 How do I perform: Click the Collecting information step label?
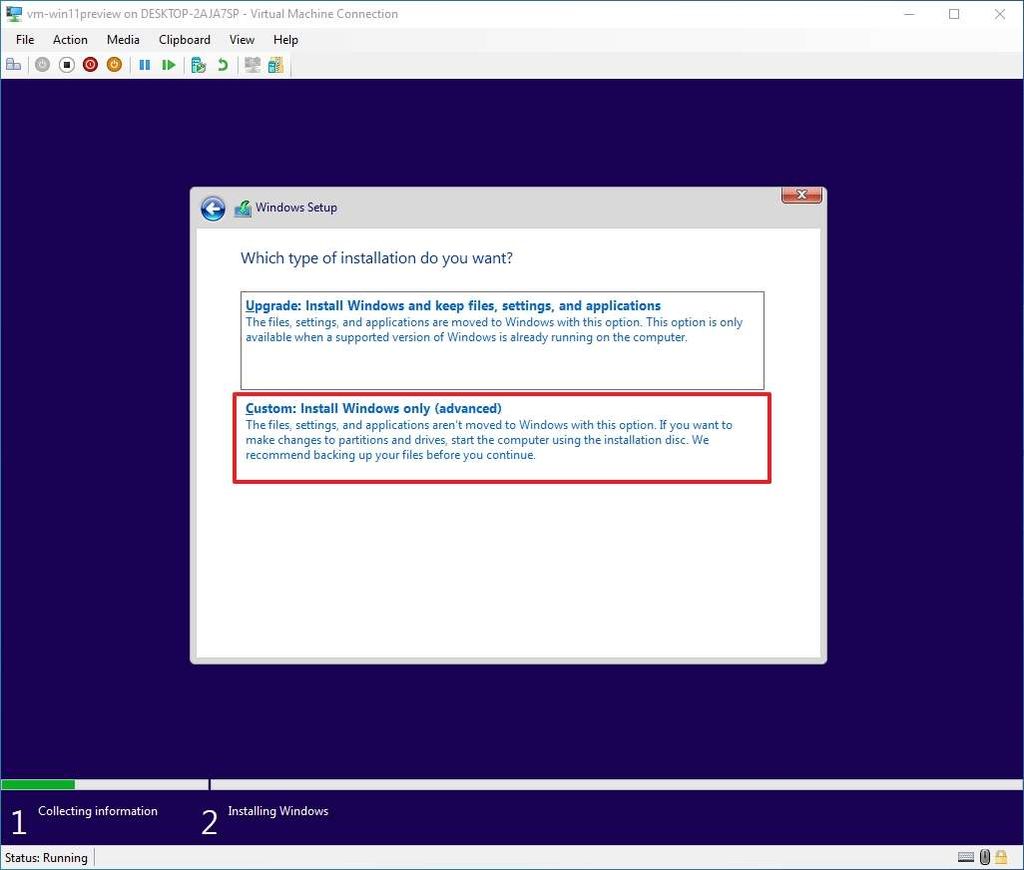click(x=96, y=811)
